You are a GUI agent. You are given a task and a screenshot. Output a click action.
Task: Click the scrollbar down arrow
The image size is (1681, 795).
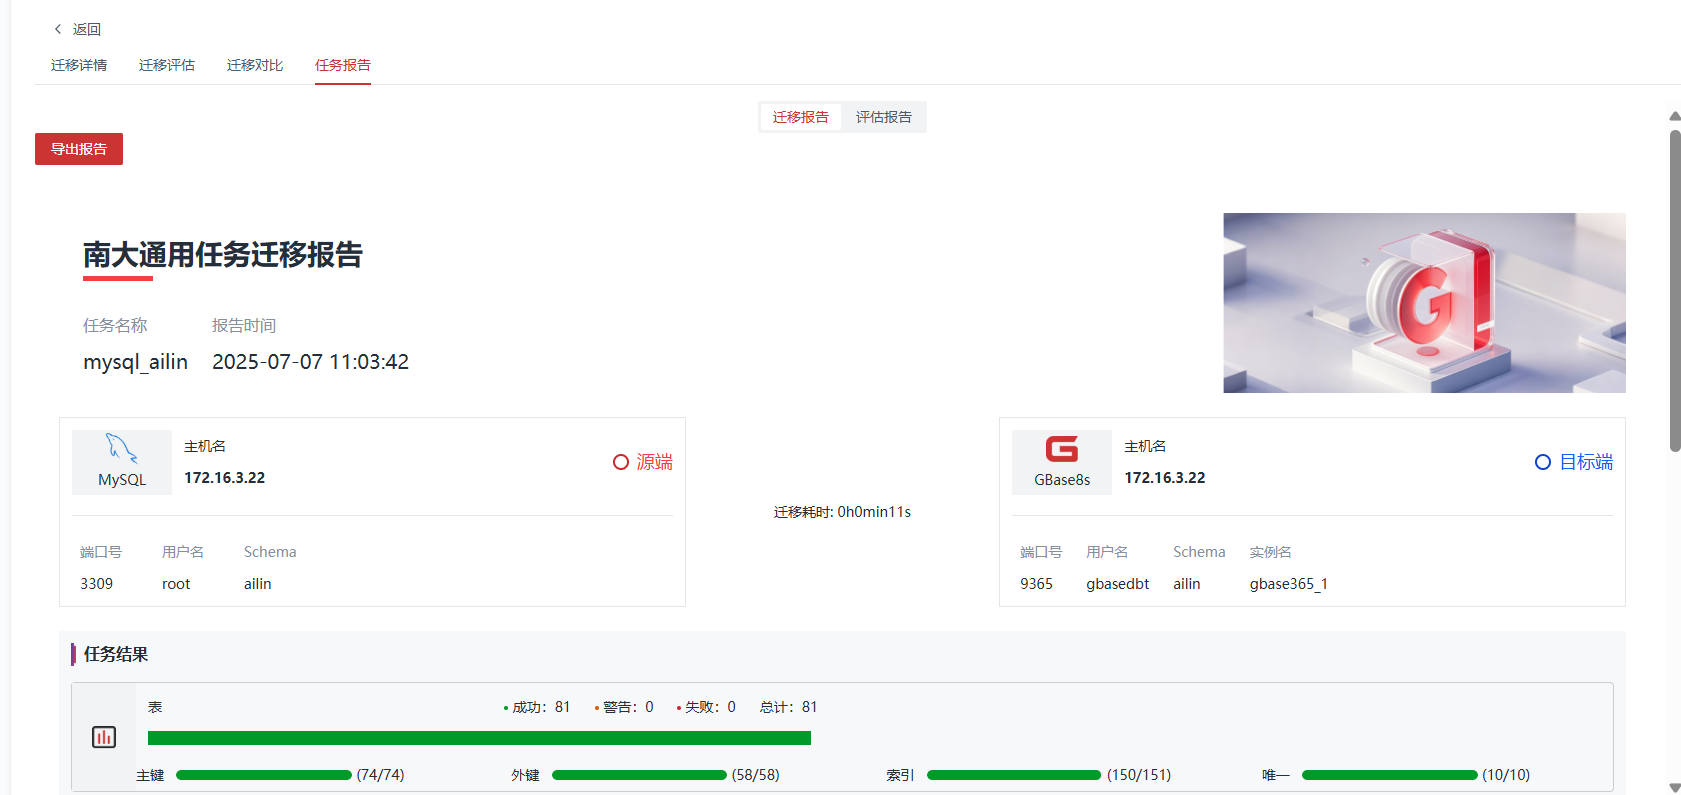point(1675,787)
